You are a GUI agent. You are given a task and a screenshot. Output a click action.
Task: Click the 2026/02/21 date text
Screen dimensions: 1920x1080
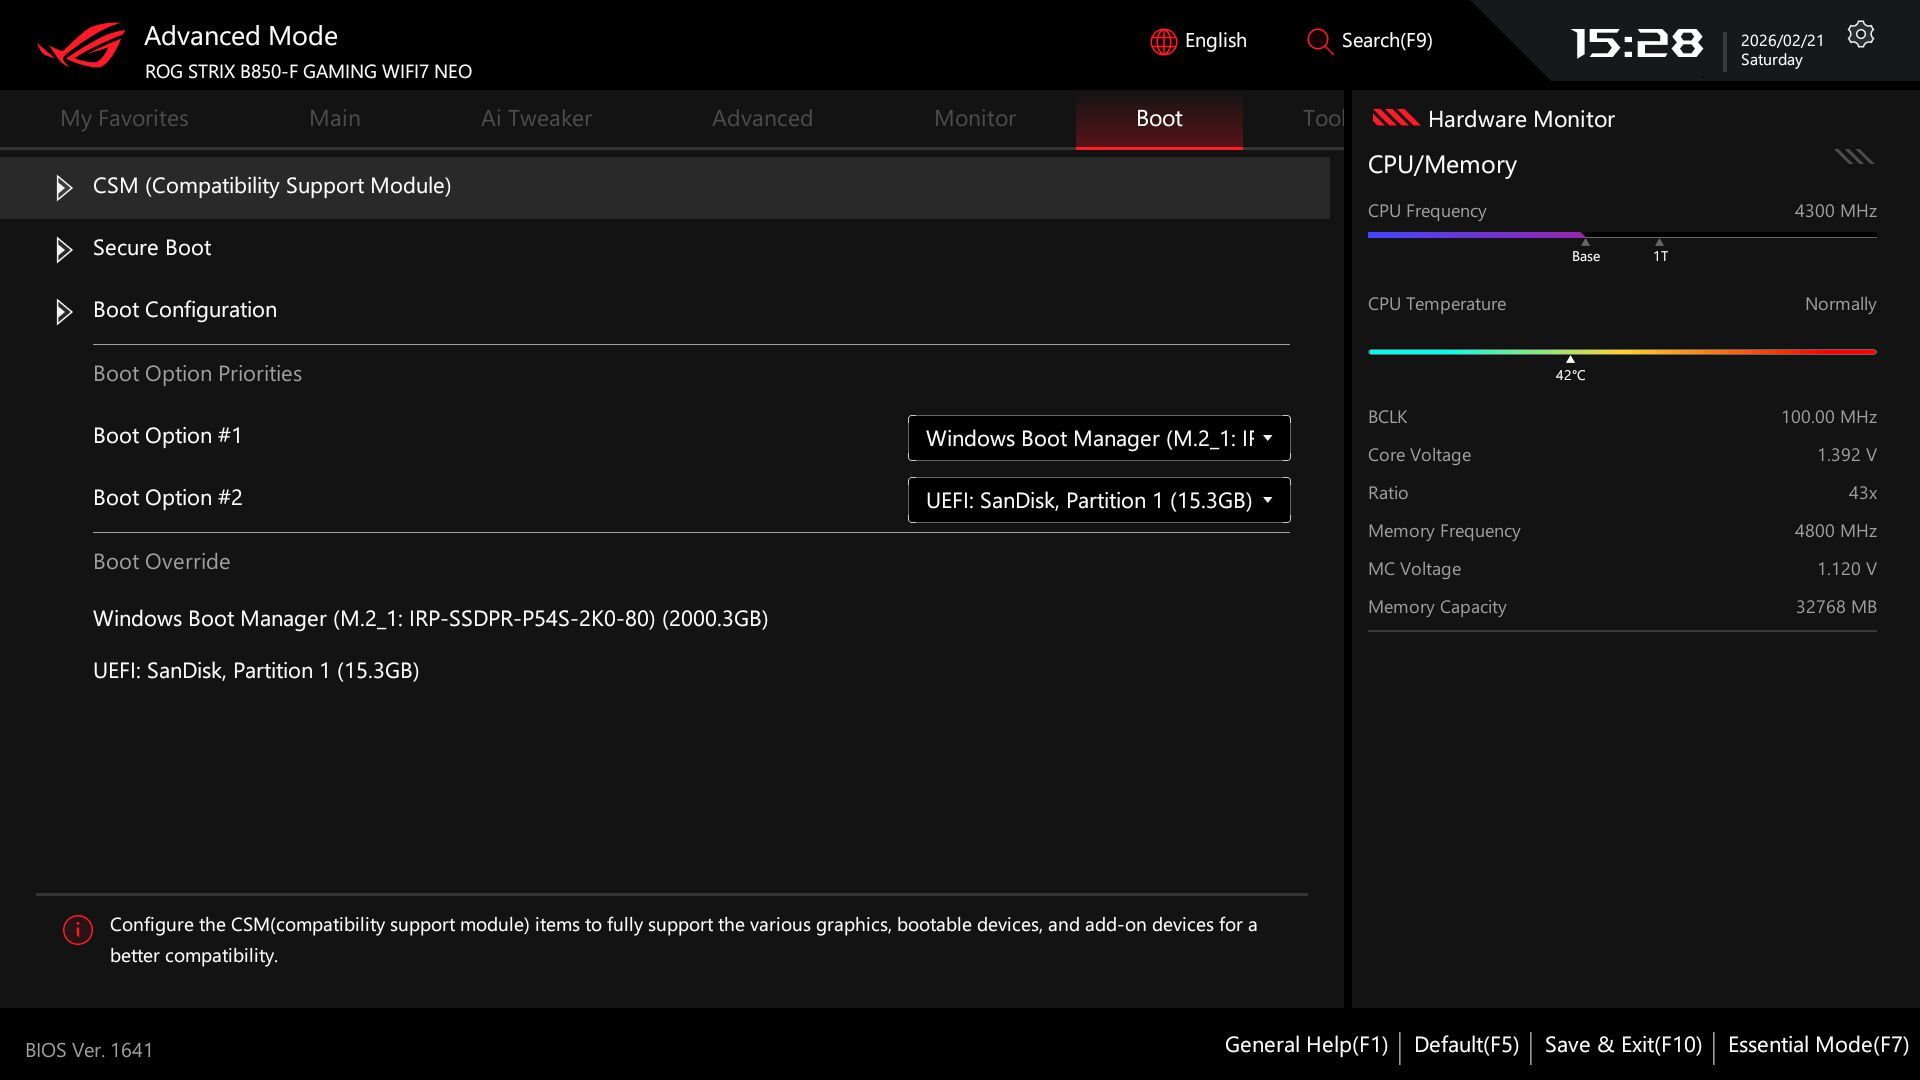[x=1782, y=41]
